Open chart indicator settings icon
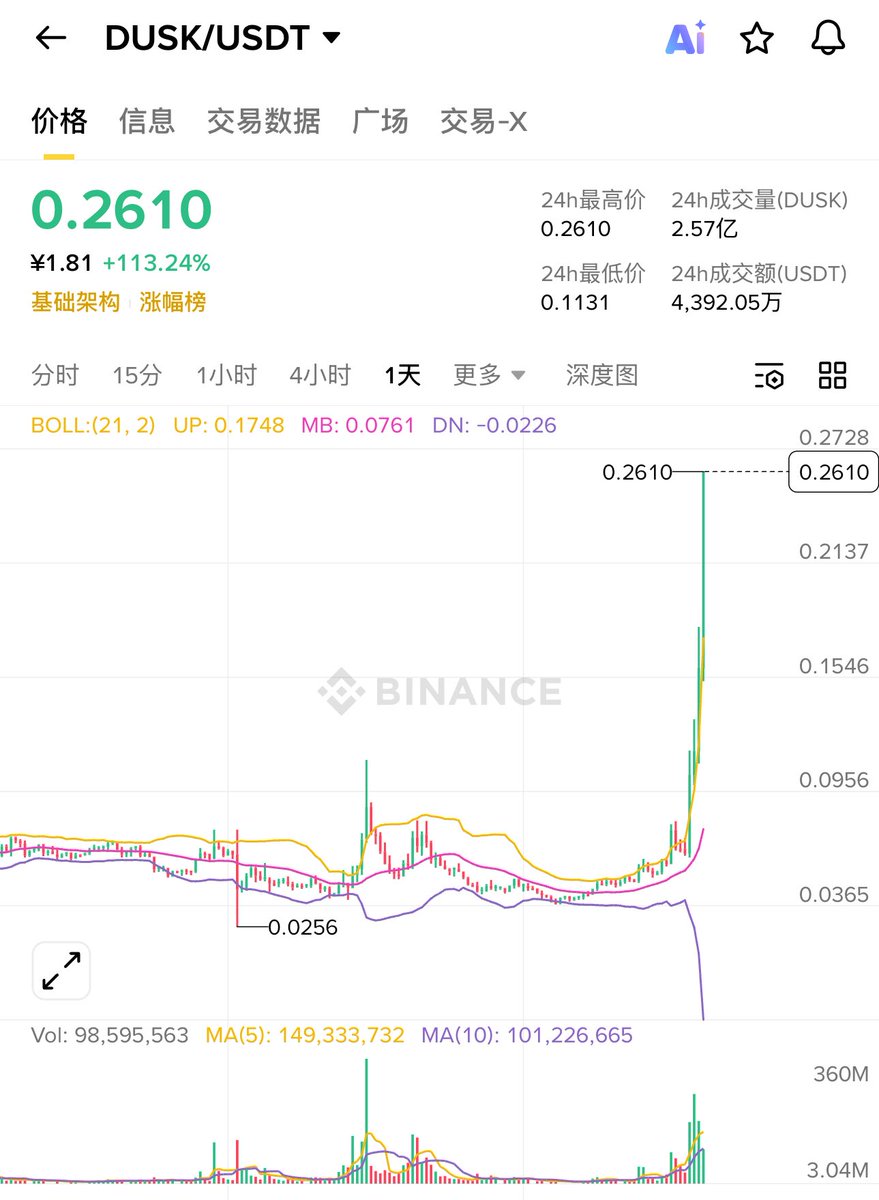The width and height of the screenshot is (879, 1200). pyautogui.click(x=769, y=376)
